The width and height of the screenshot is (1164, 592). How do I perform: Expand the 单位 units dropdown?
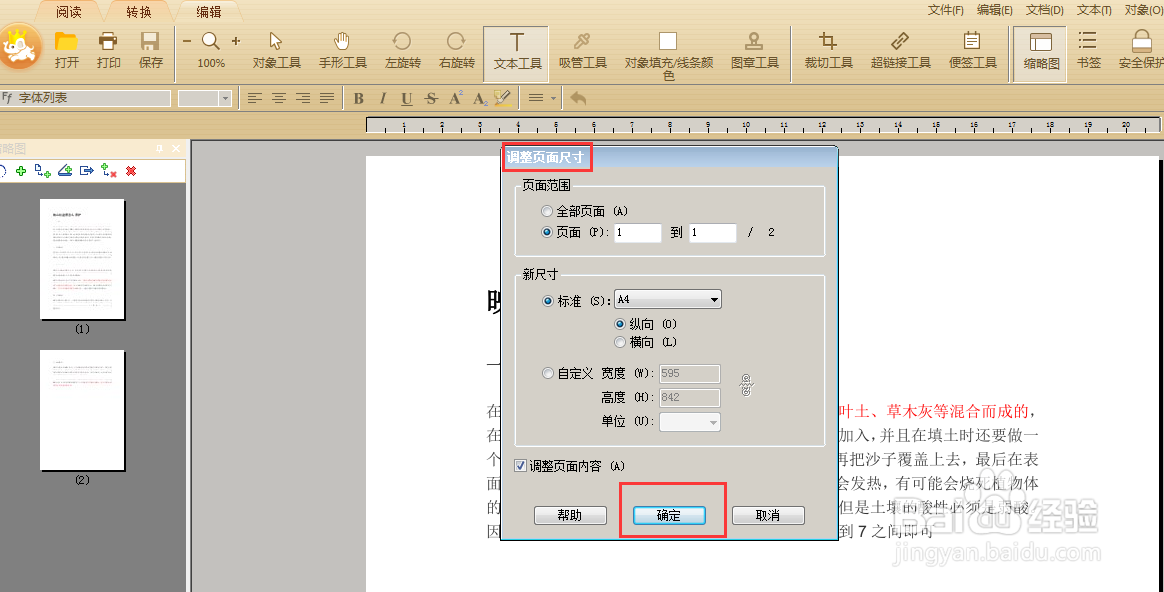pyautogui.click(x=713, y=421)
